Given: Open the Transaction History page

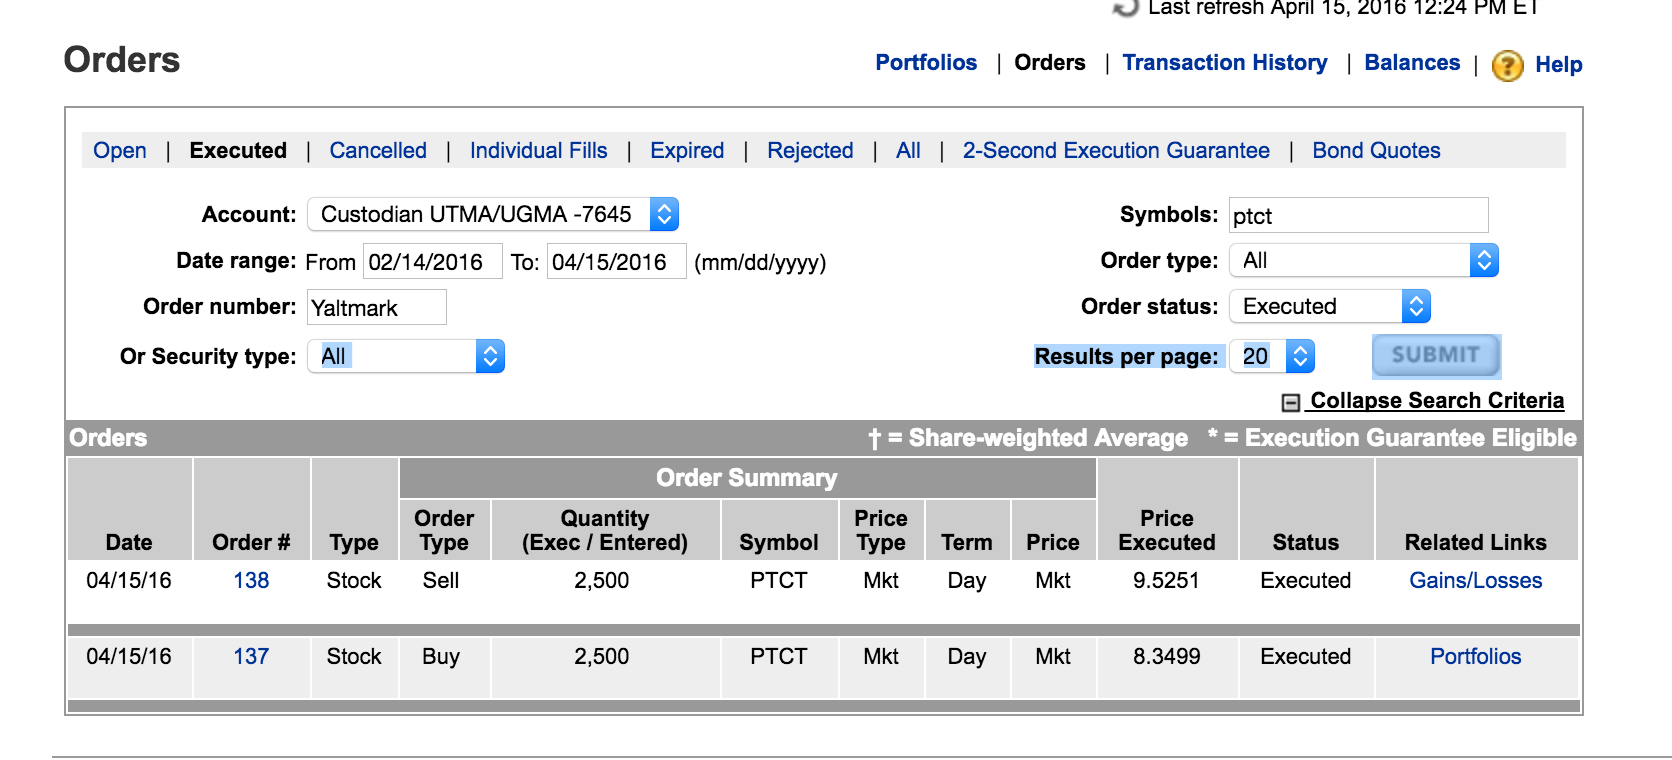Looking at the screenshot, I should [x=1225, y=63].
